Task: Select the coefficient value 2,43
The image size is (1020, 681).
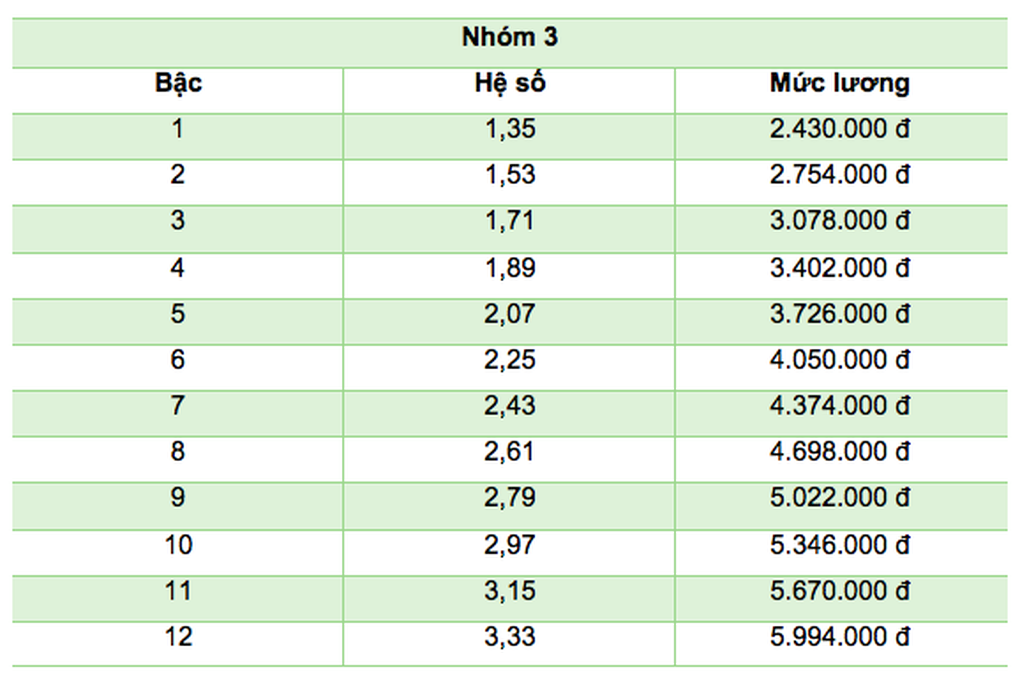Action: coord(510,406)
